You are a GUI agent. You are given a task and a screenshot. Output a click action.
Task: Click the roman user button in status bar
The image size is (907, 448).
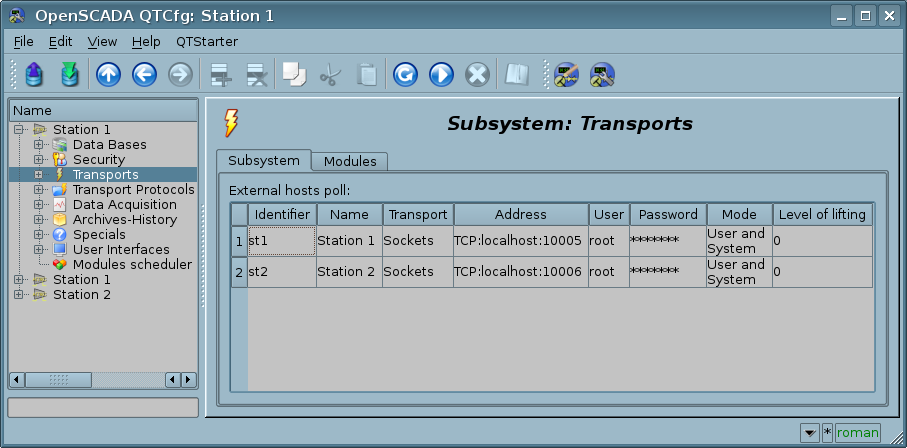858,433
